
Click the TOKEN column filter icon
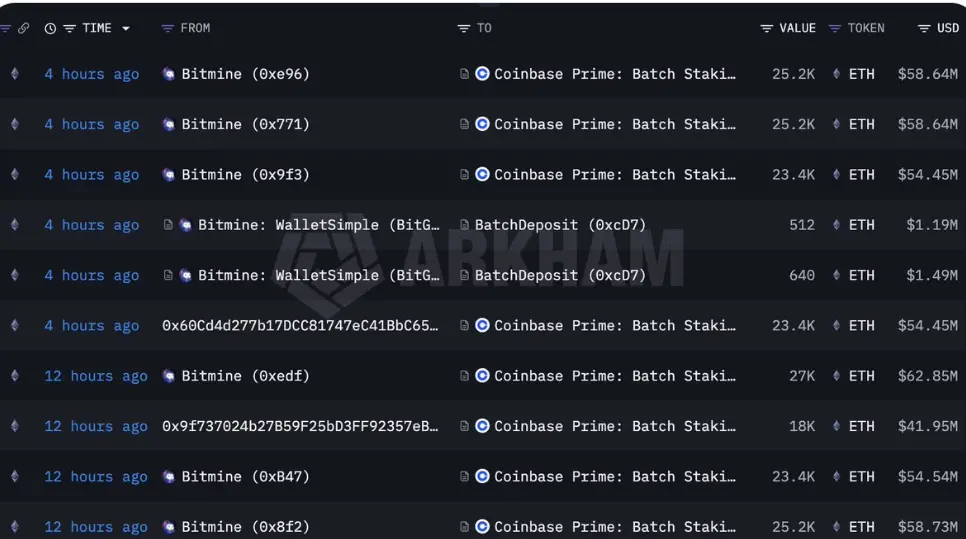835,28
